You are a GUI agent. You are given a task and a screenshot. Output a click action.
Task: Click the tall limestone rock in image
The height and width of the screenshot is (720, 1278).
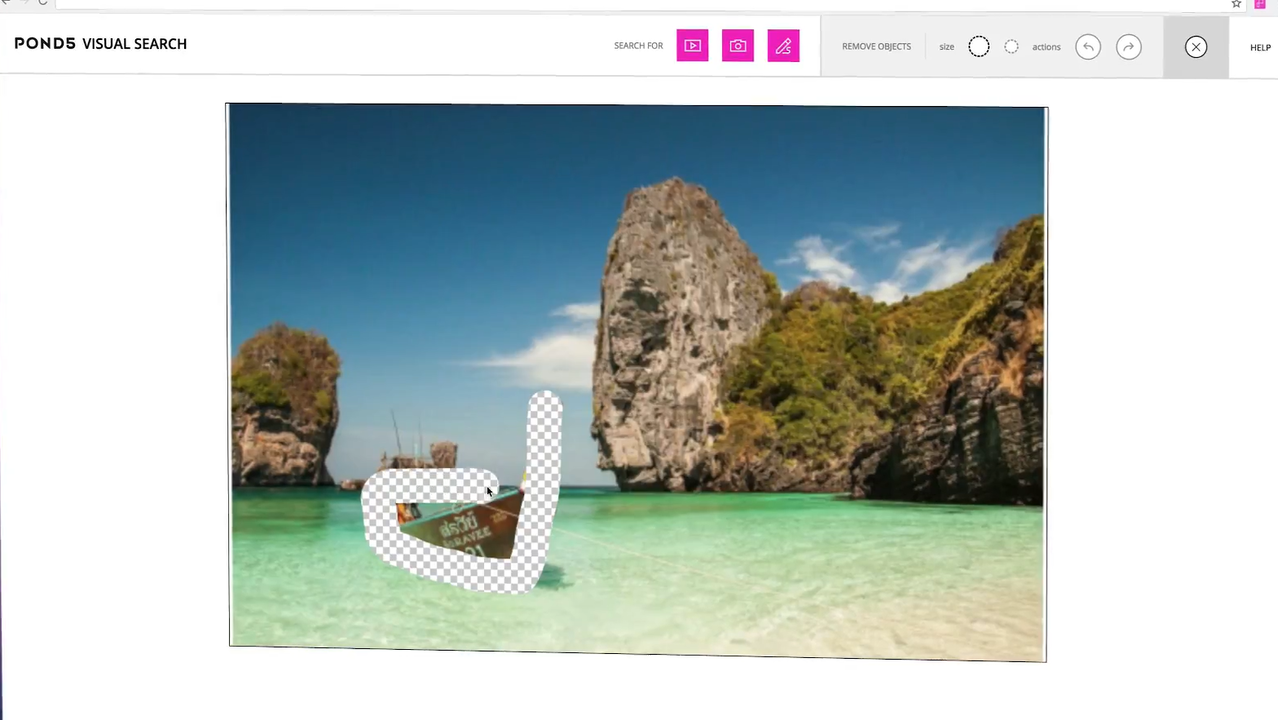[680, 330]
